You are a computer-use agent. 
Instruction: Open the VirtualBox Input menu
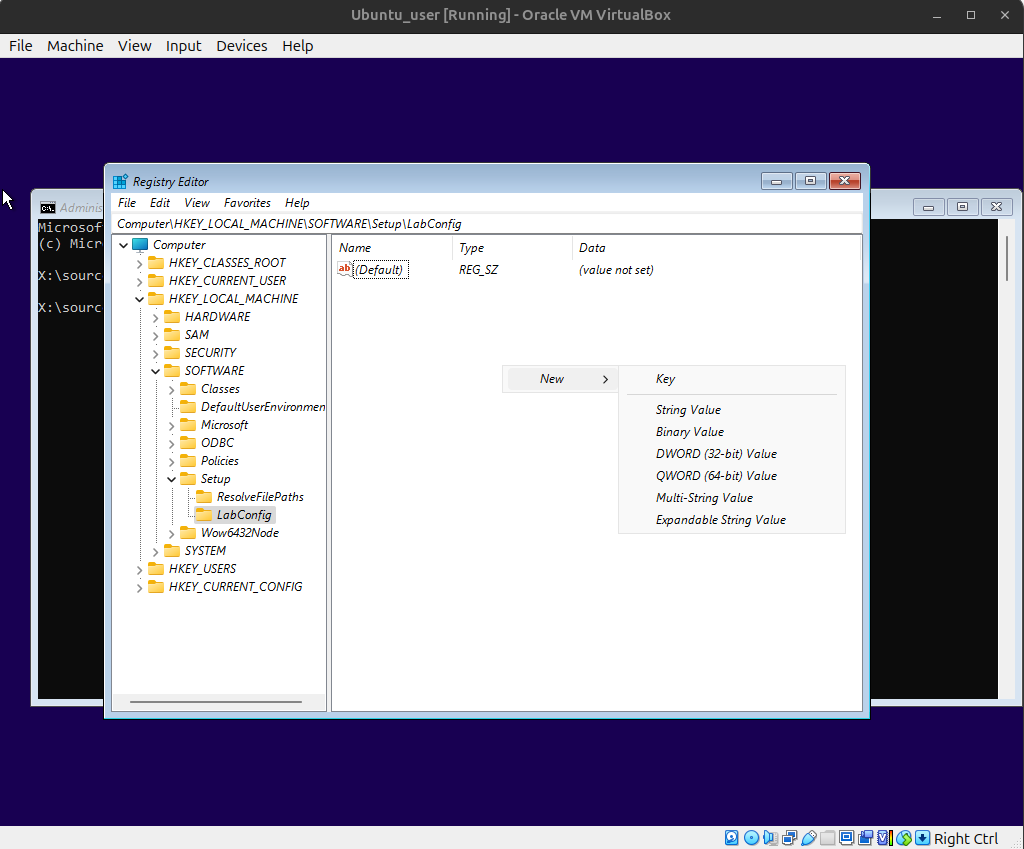point(184,46)
